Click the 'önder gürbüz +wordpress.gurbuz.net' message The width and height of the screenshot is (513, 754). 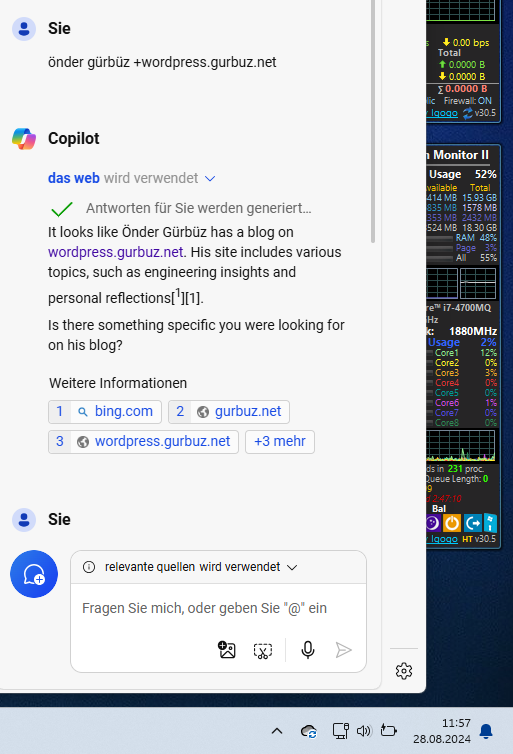(x=162, y=62)
